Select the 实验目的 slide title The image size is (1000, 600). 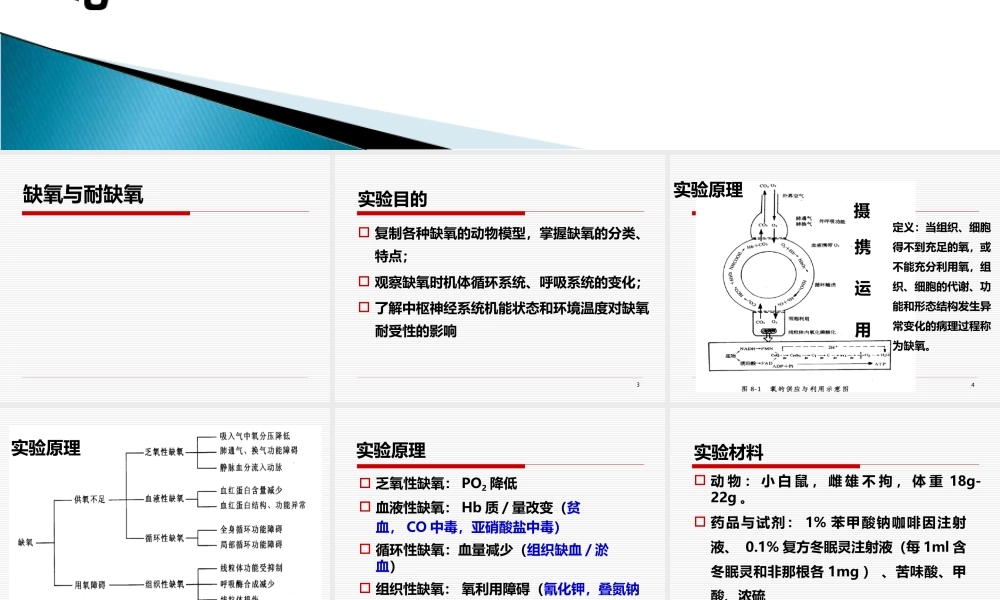pos(392,200)
